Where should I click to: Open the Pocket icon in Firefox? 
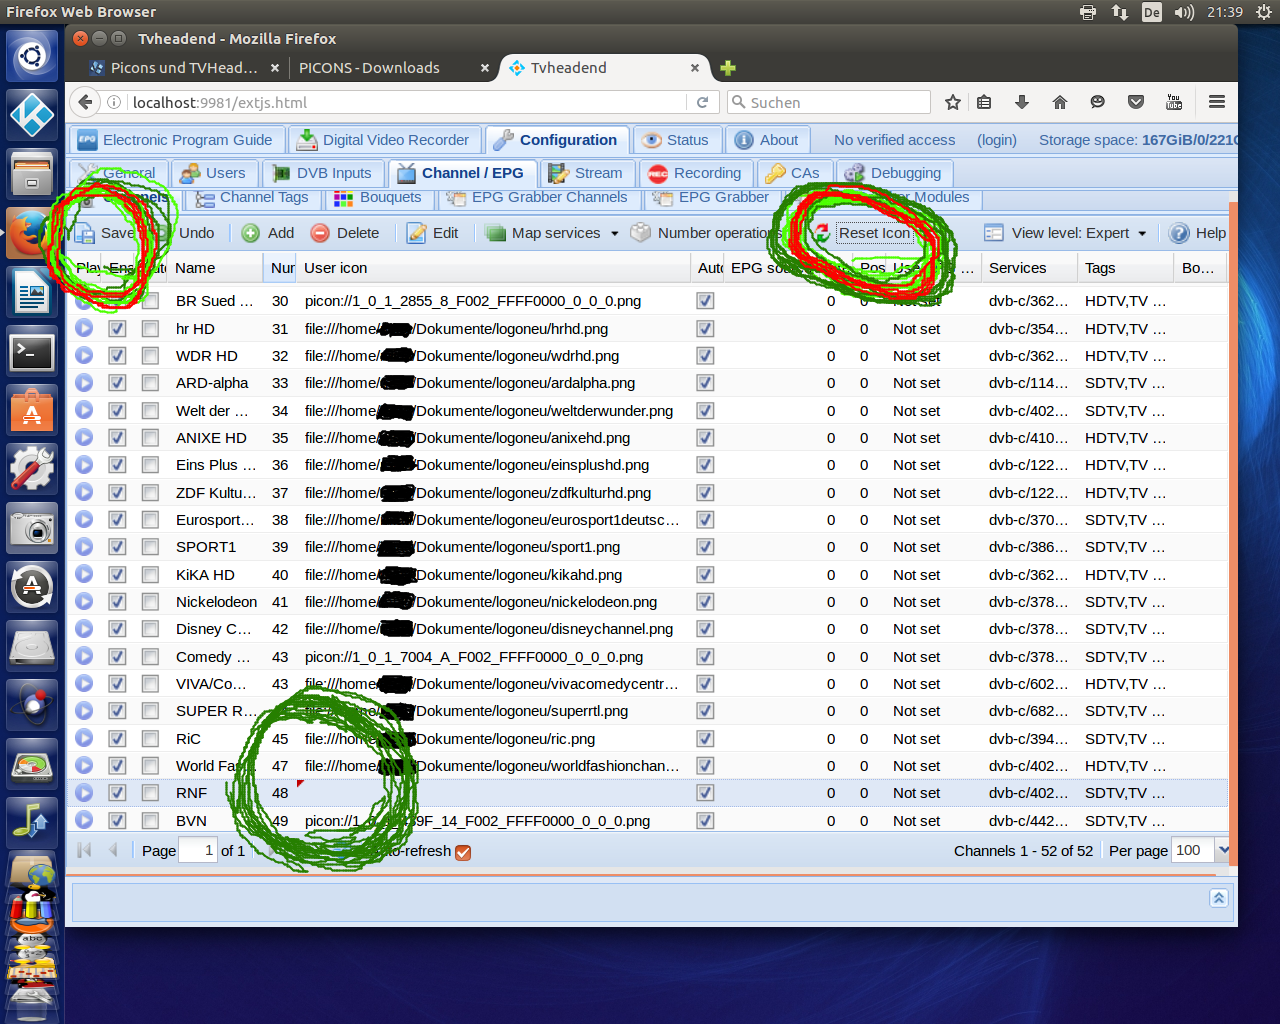(1136, 102)
